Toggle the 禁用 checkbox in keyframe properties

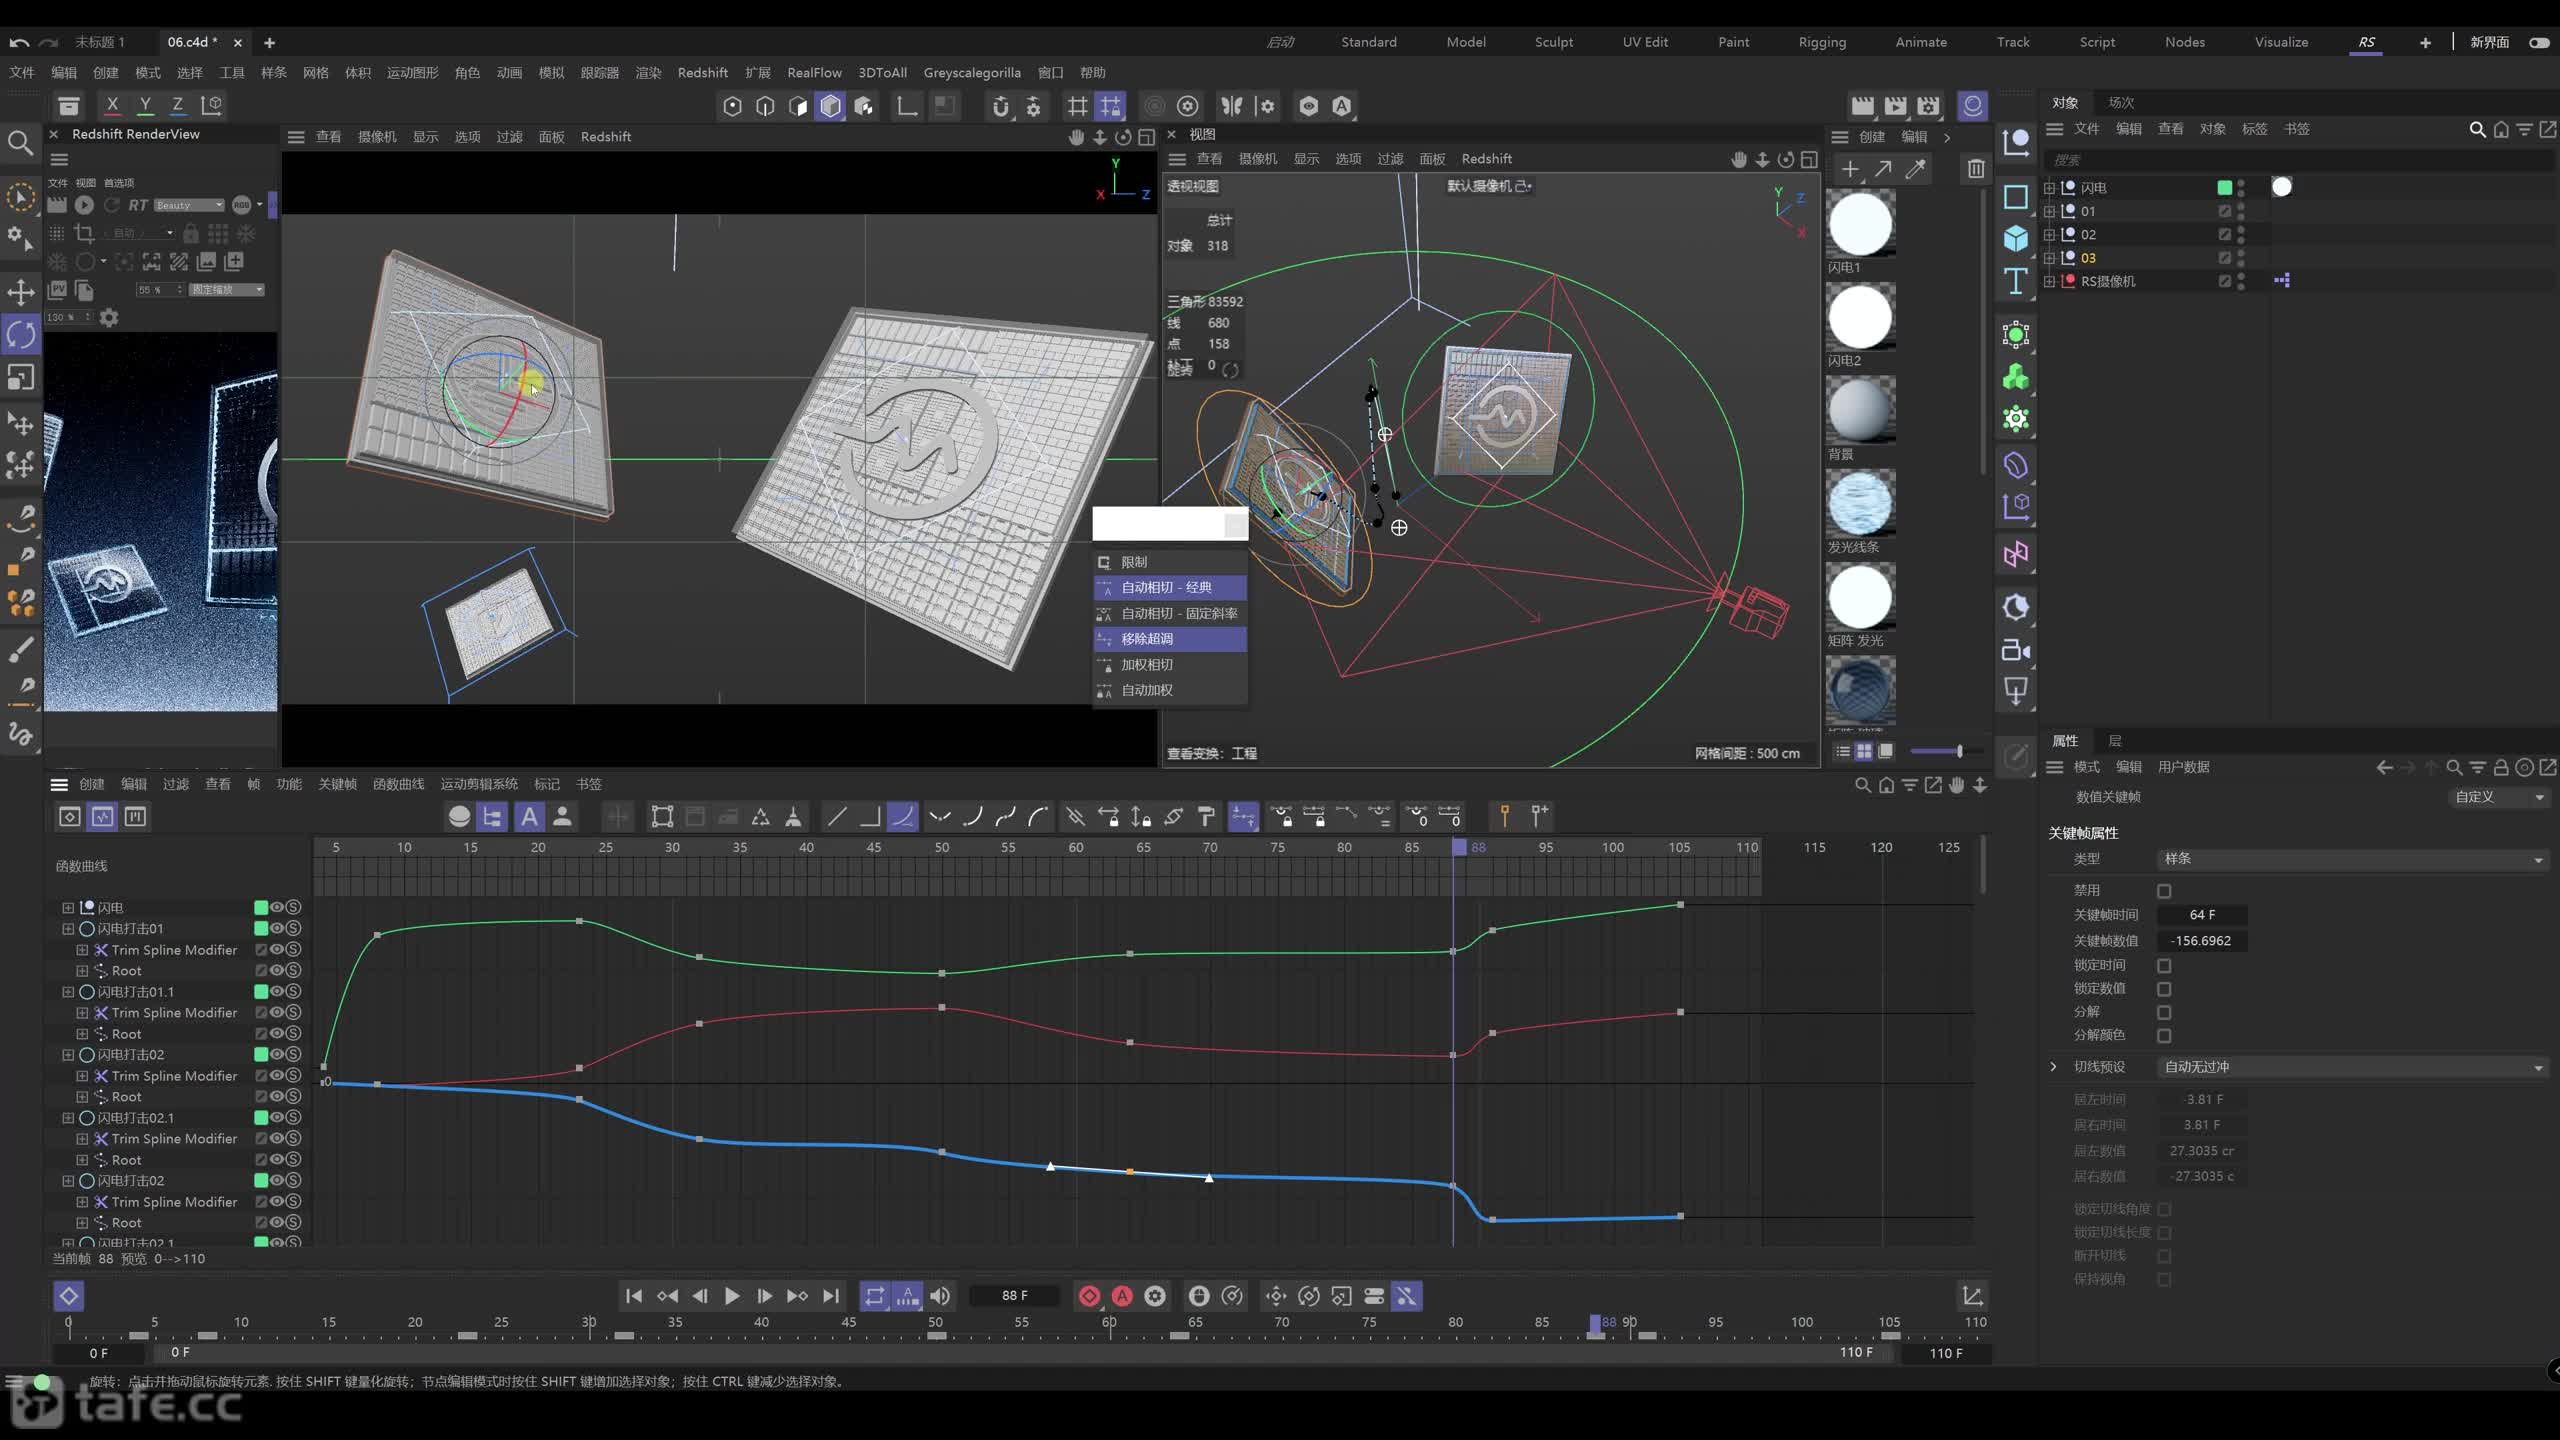pos(2164,891)
